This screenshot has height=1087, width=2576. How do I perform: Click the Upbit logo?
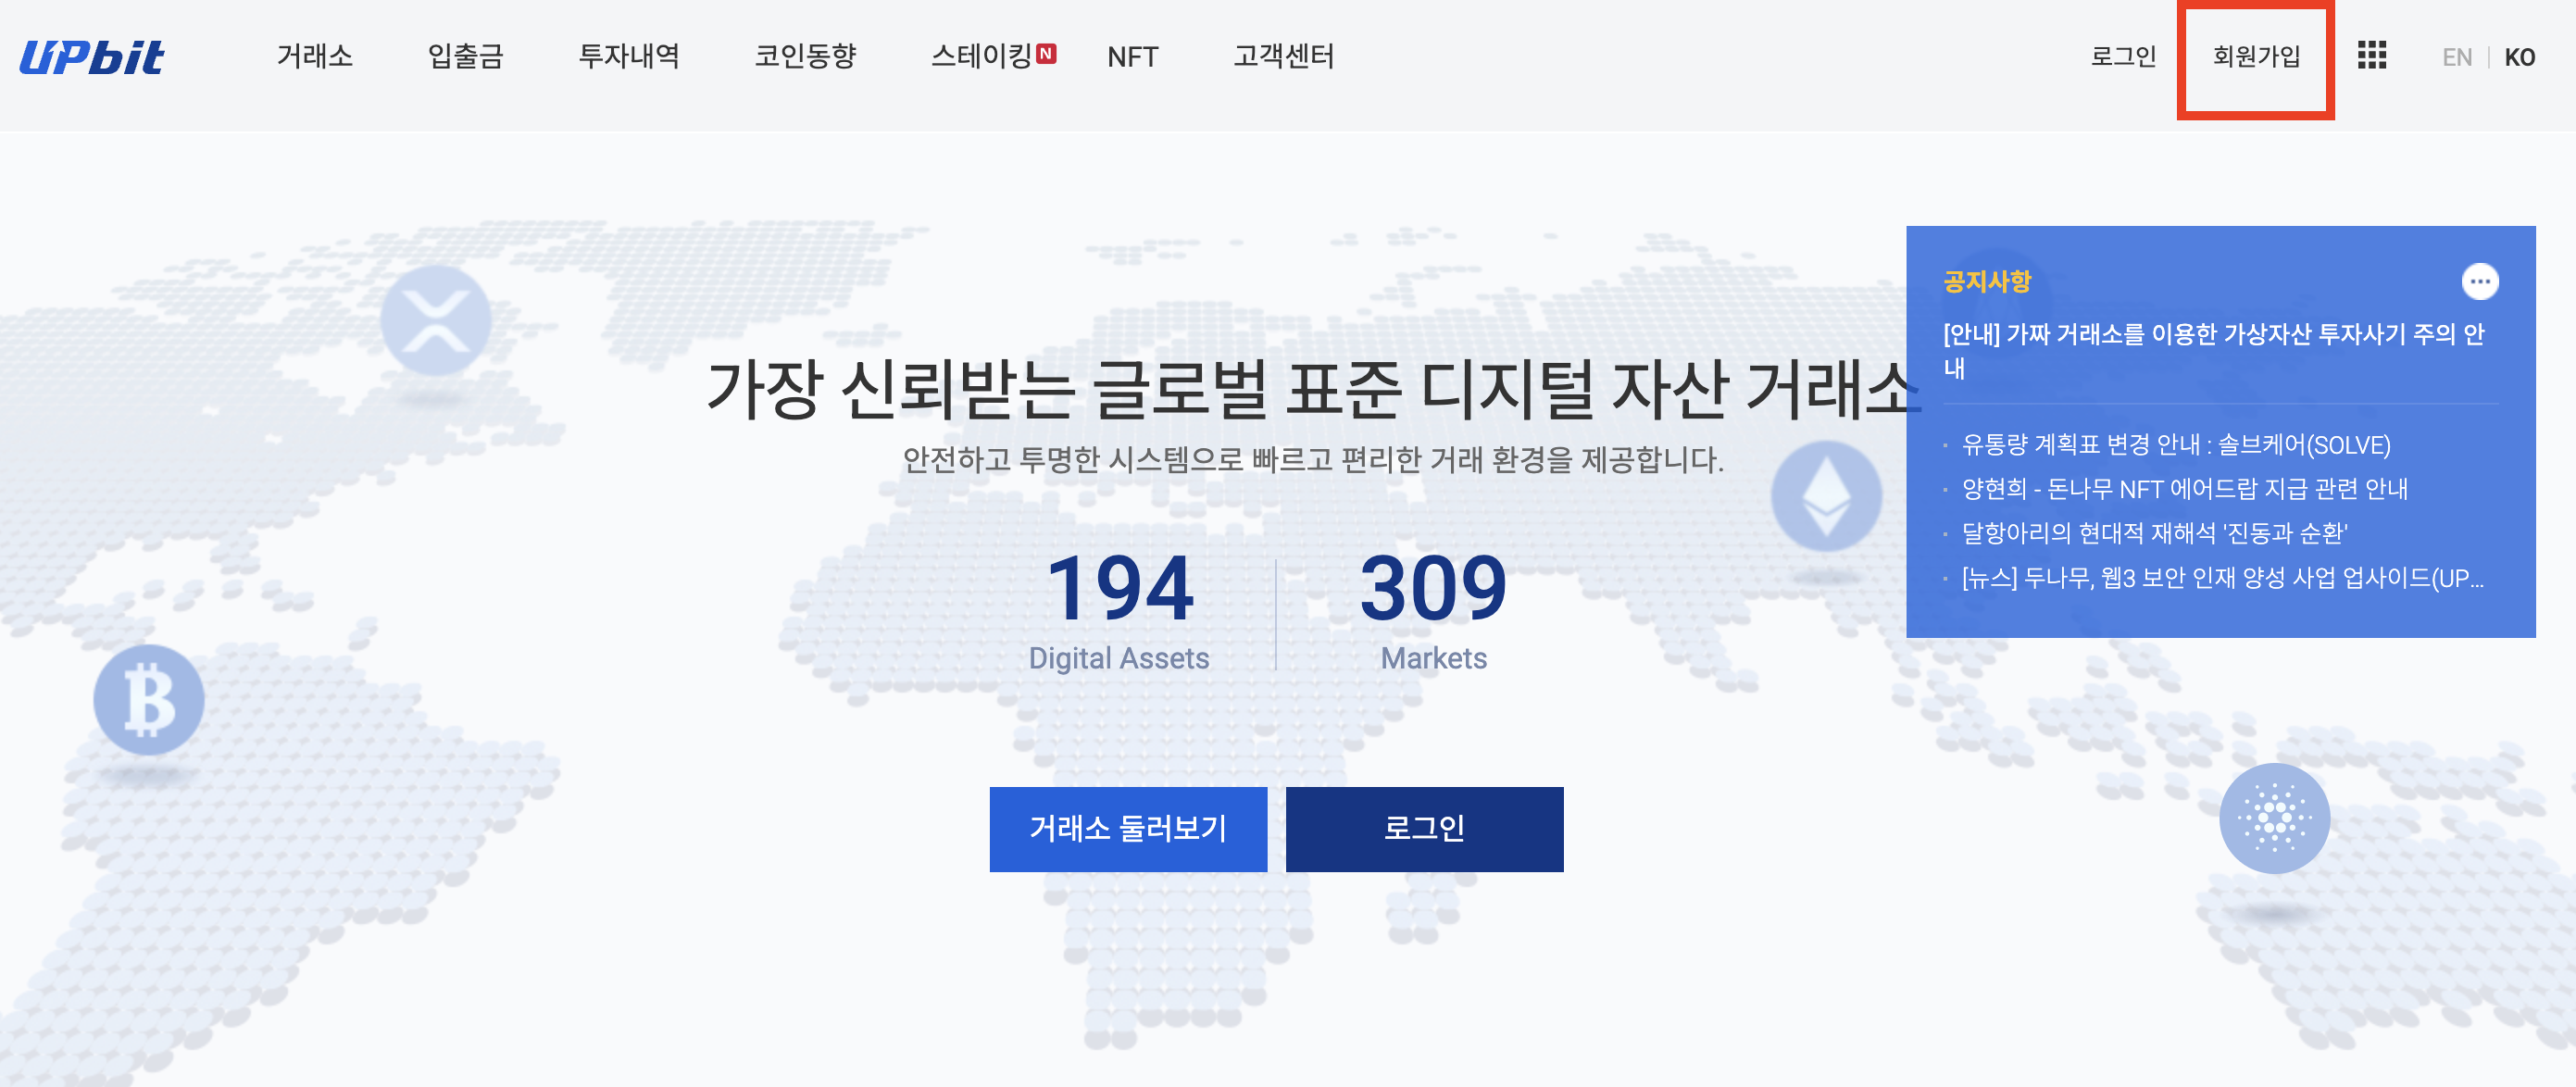coord(92,57)
